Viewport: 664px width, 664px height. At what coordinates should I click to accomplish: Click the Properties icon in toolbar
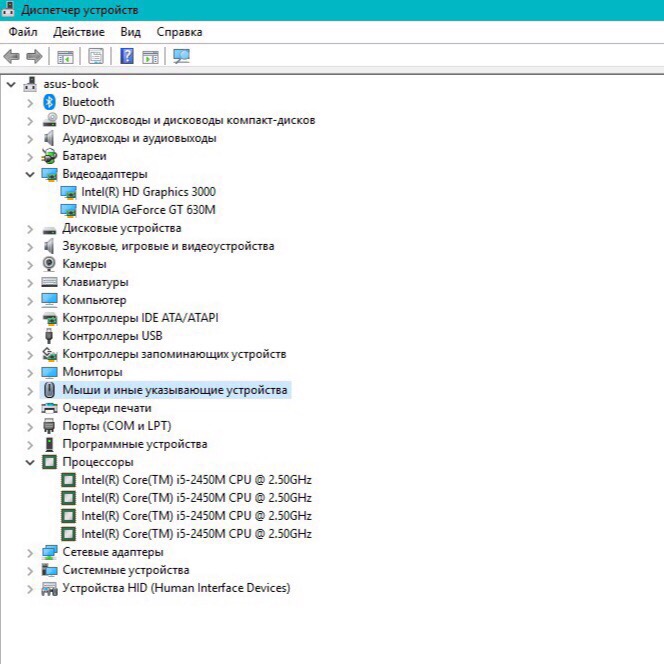pos(96,56)
